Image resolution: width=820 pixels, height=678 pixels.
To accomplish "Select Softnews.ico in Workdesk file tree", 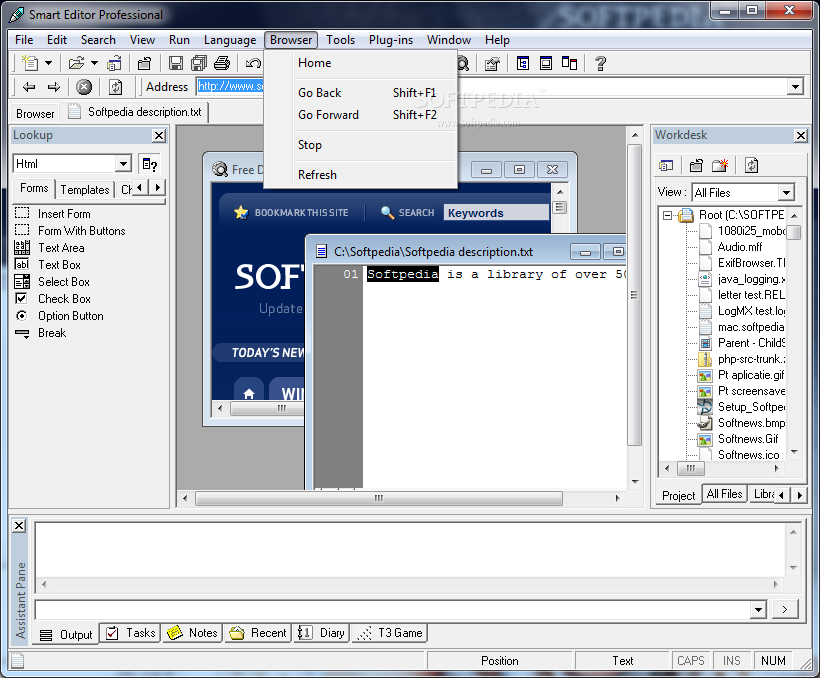I will click(x=748, y=455).
